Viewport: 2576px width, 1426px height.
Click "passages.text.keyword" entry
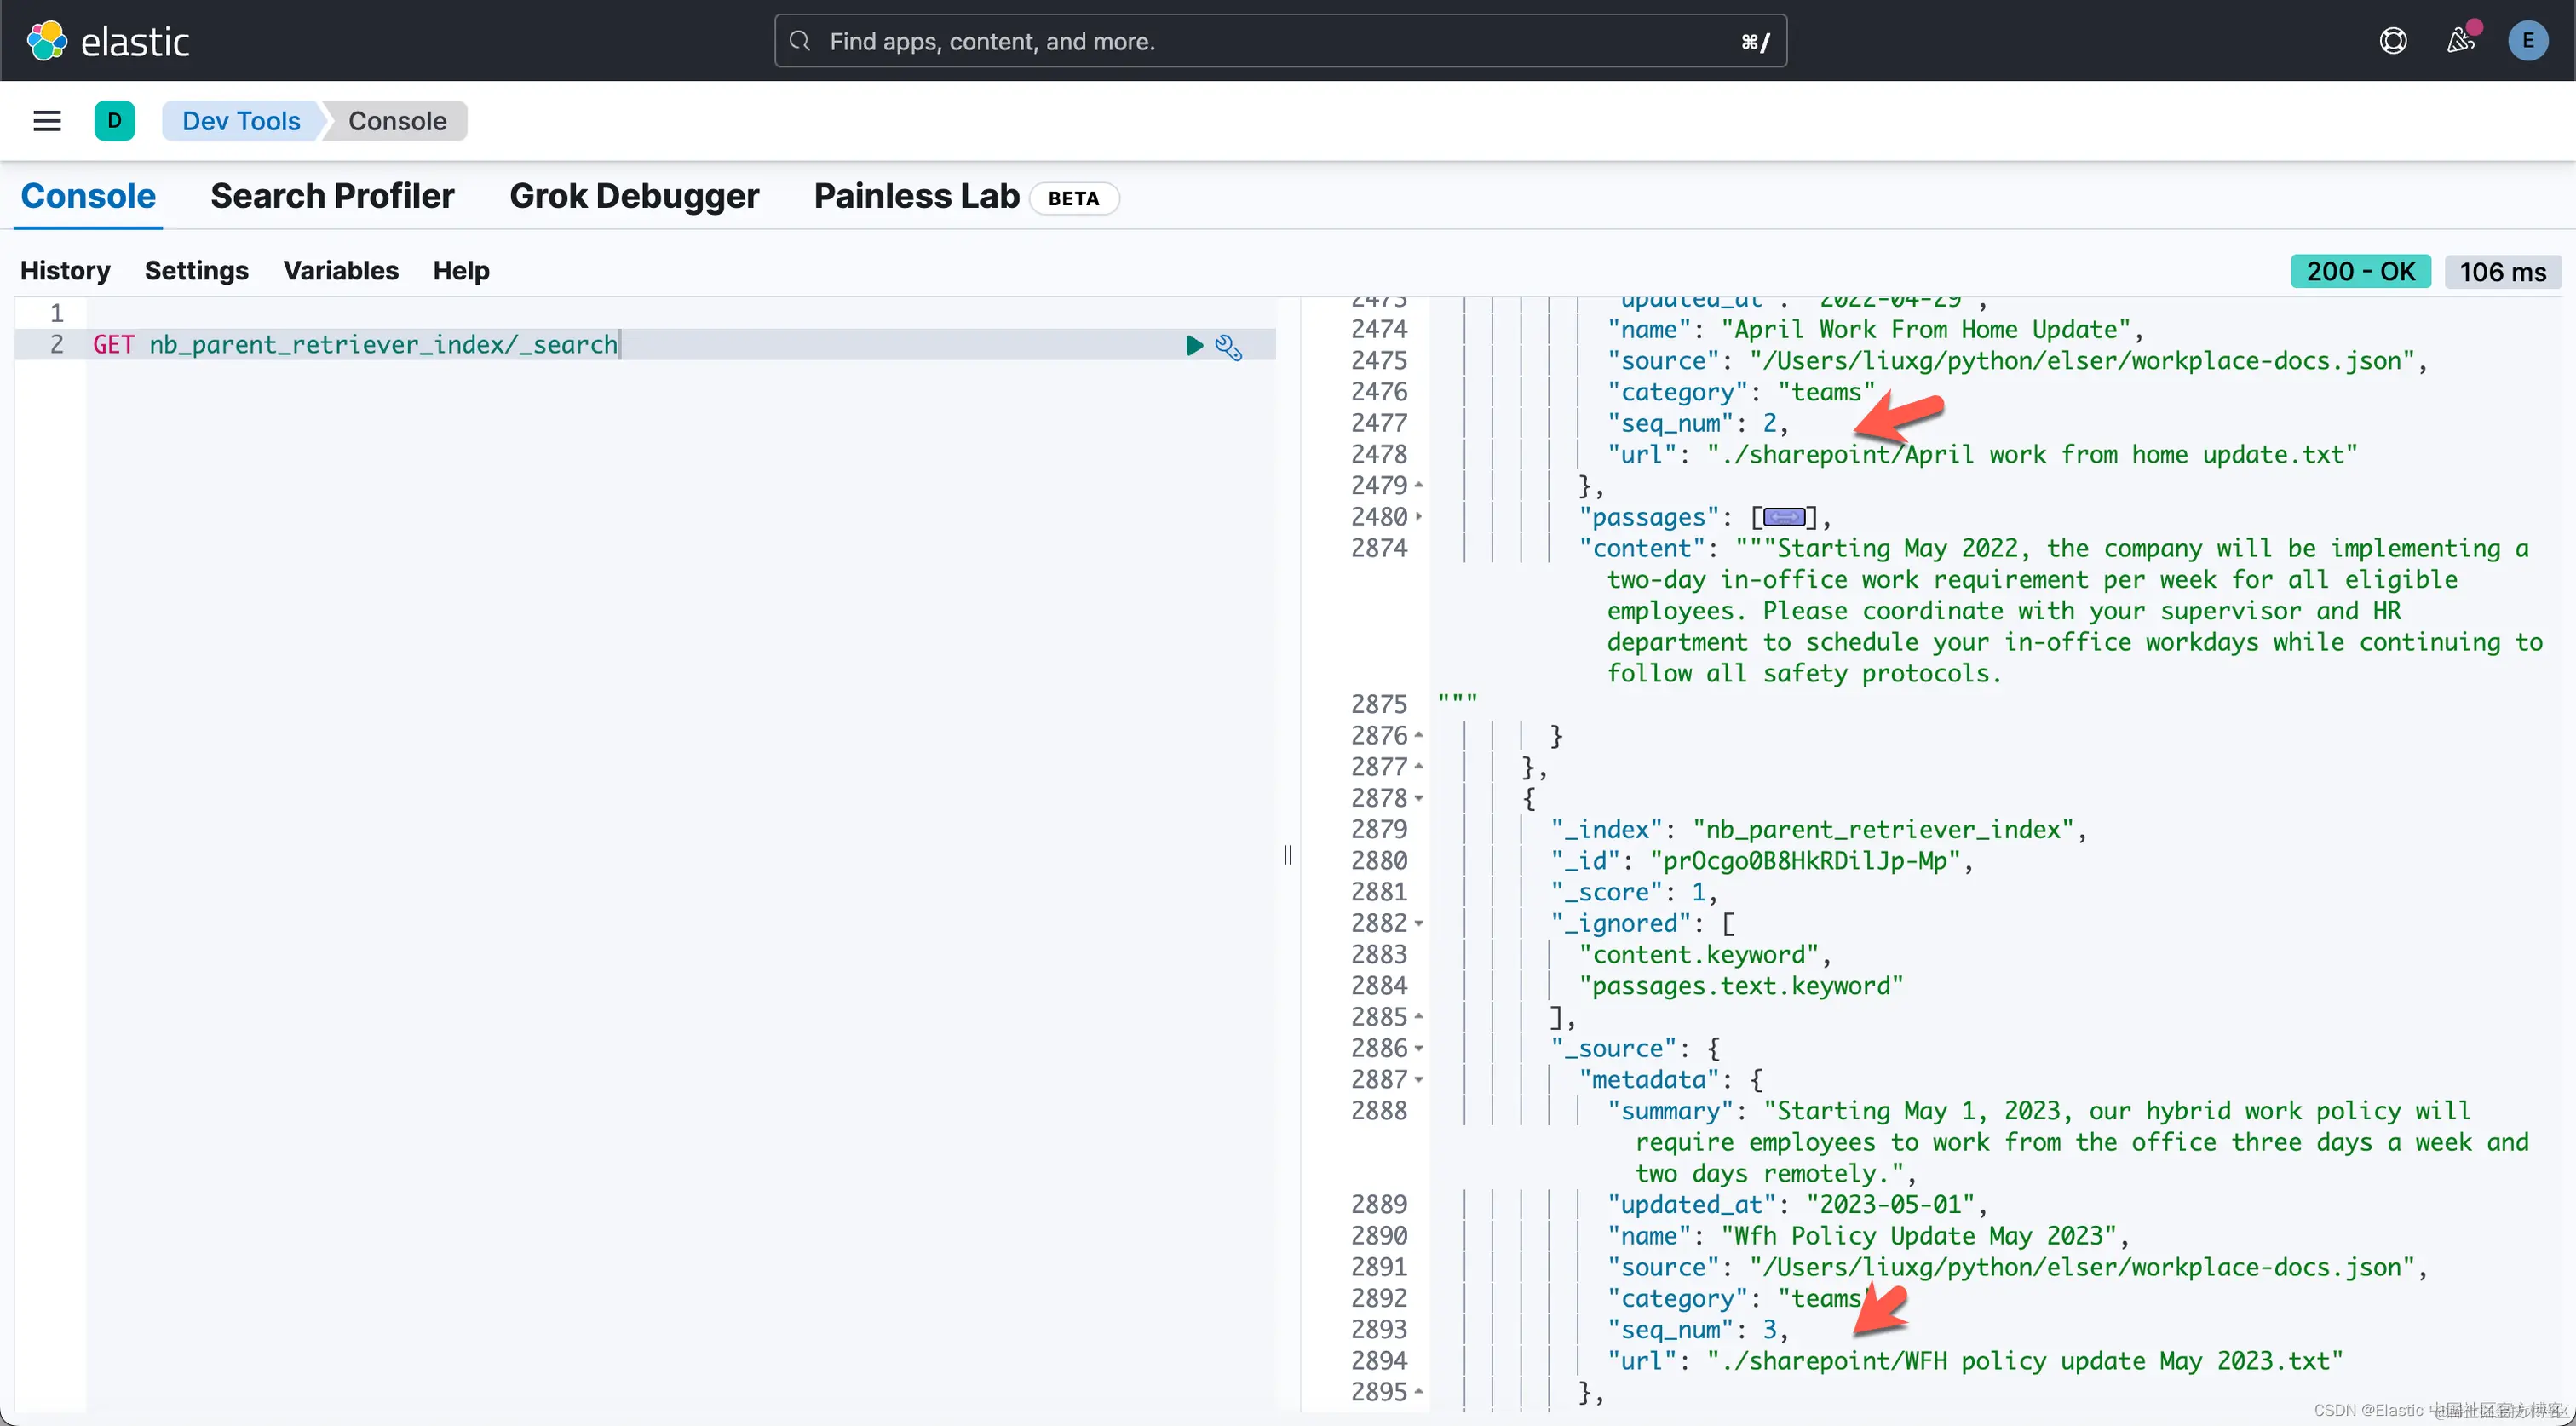pyautogui.click(x=1741, y=986)
